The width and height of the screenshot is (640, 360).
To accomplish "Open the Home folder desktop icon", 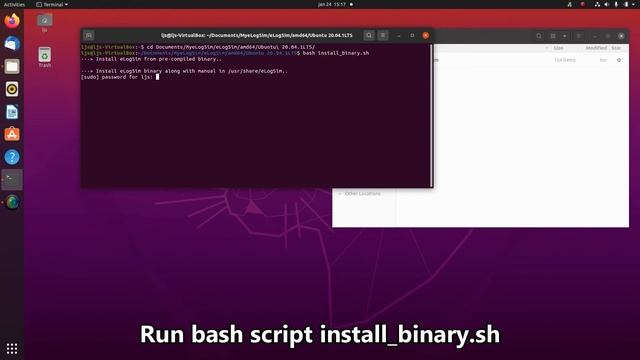I will point(44,23).
